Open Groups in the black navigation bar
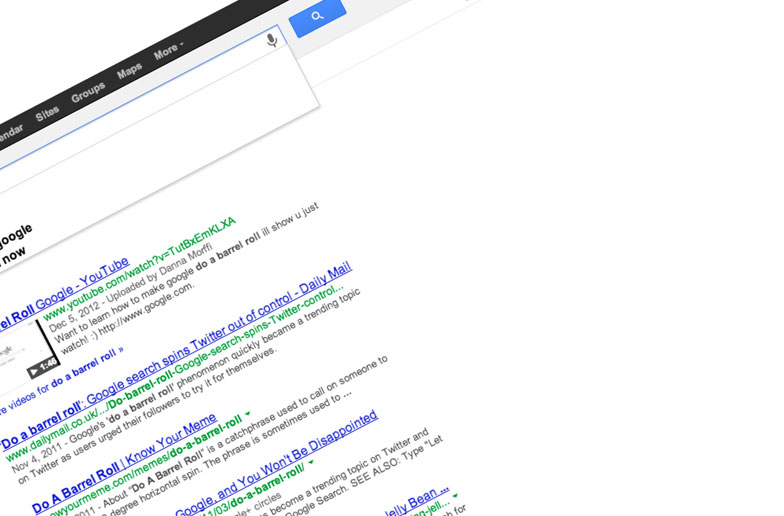The height and width of the screenshot is (516, 784). click(88, 92)
